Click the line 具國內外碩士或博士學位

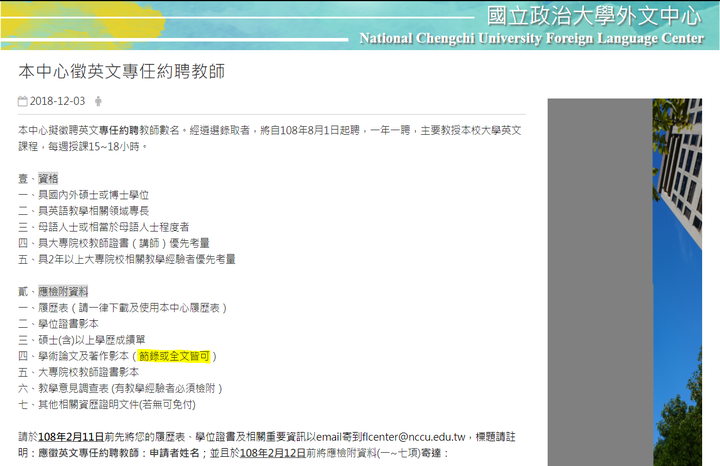point(93,195)
